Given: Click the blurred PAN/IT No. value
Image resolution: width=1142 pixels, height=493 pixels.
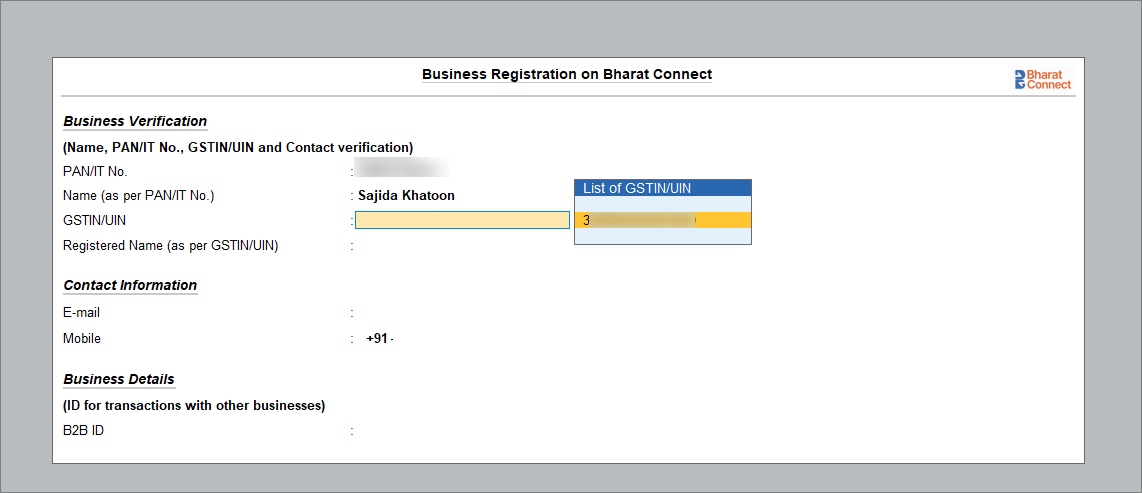Looking at the screenshot, I should click(x=402, y=169).
